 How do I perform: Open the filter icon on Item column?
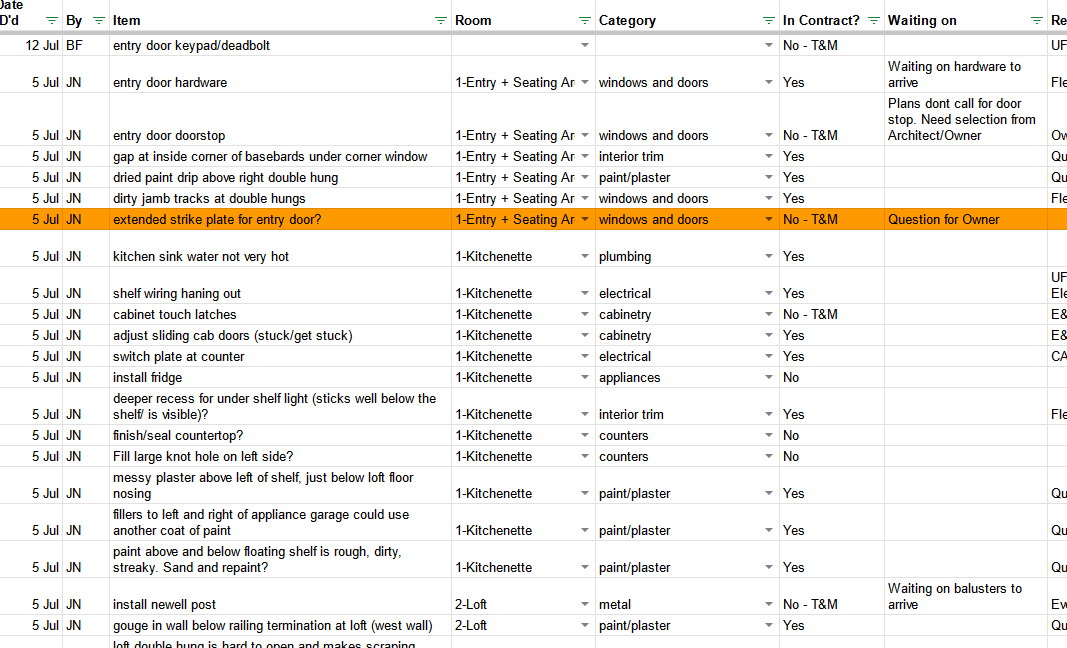click(440, 20)
